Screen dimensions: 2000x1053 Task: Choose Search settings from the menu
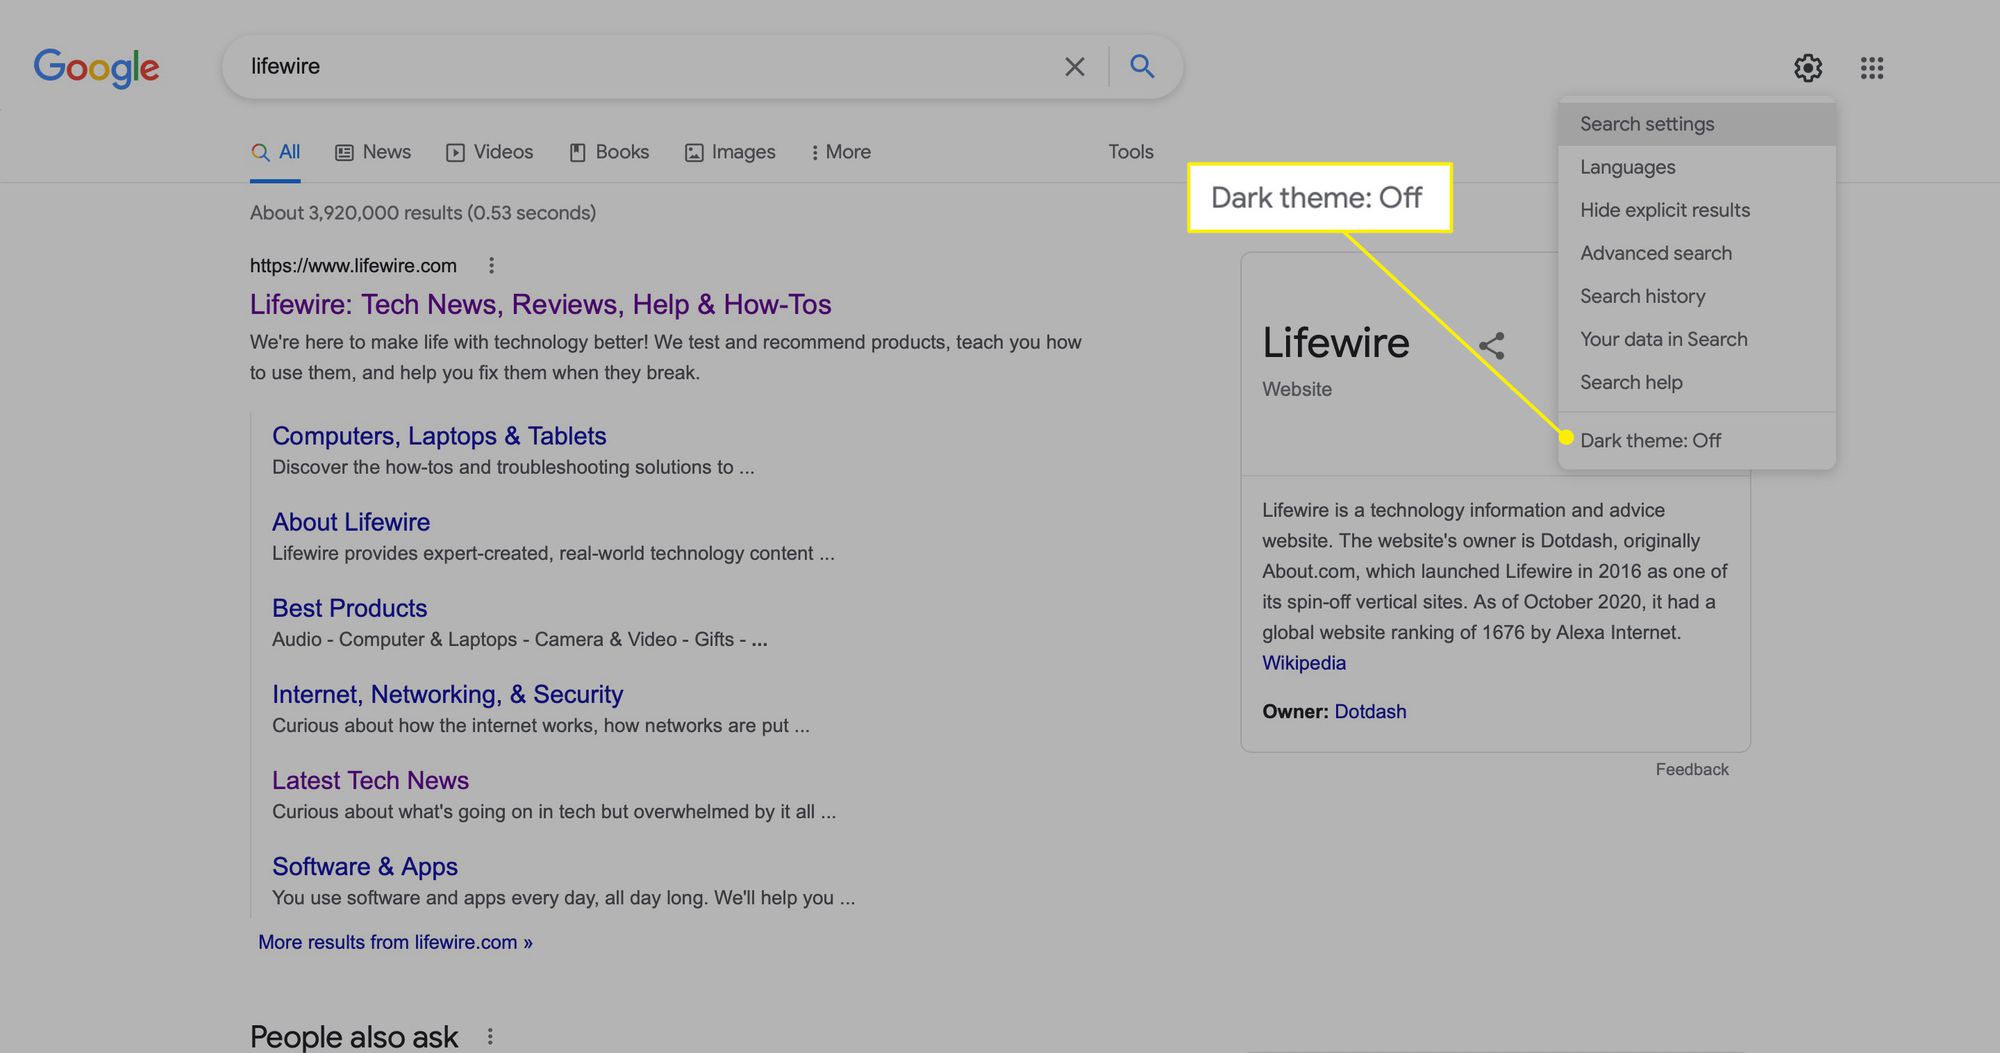pos(1697,124)
